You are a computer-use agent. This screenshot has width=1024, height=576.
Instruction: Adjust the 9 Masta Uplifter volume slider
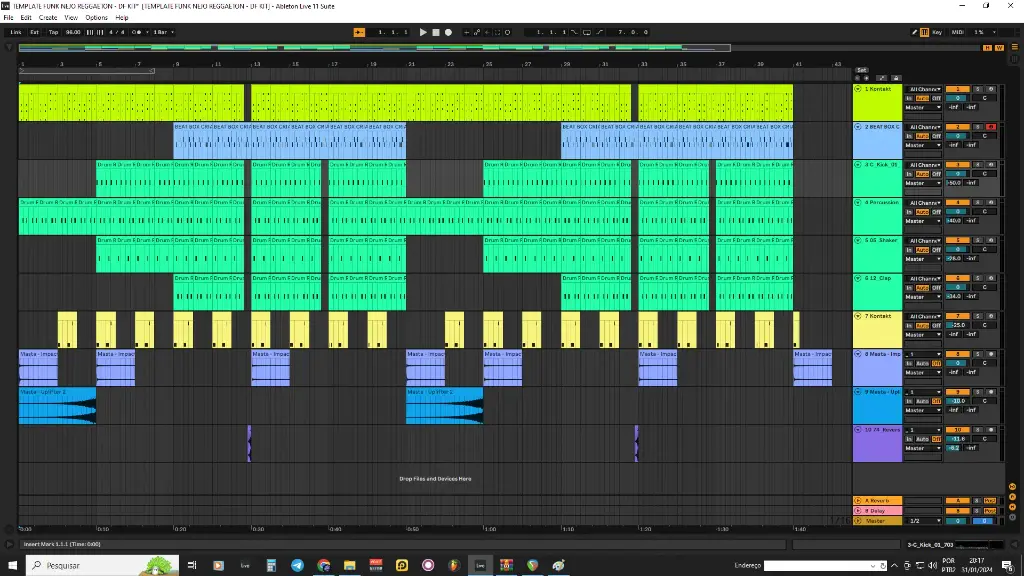[957, 401]
